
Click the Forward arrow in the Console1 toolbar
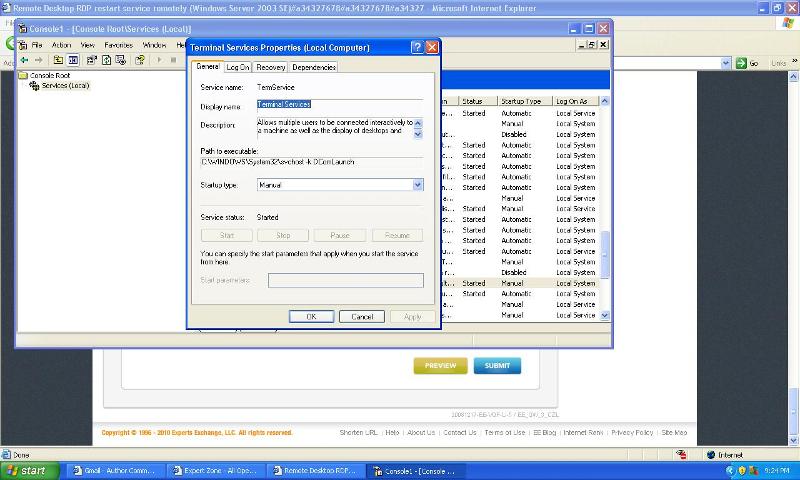[38, 60]
